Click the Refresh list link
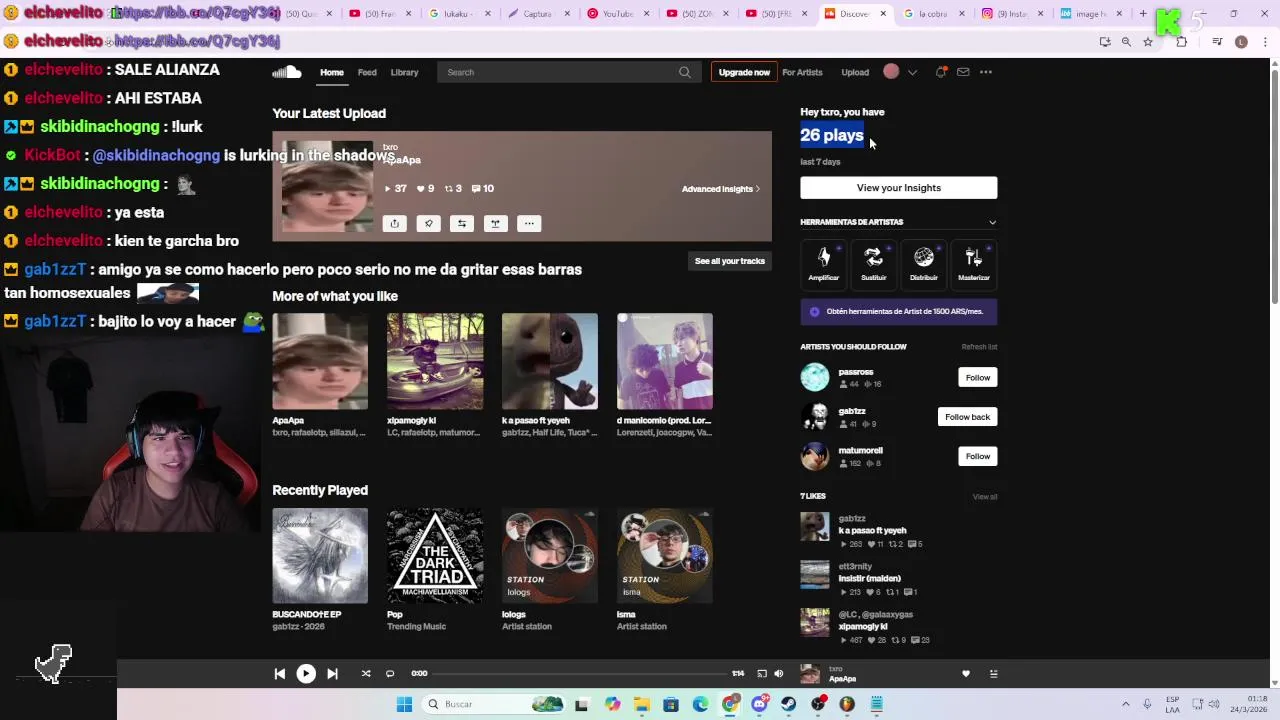The width and height of the screenshot is (1280, 720). tap(979, 347)
